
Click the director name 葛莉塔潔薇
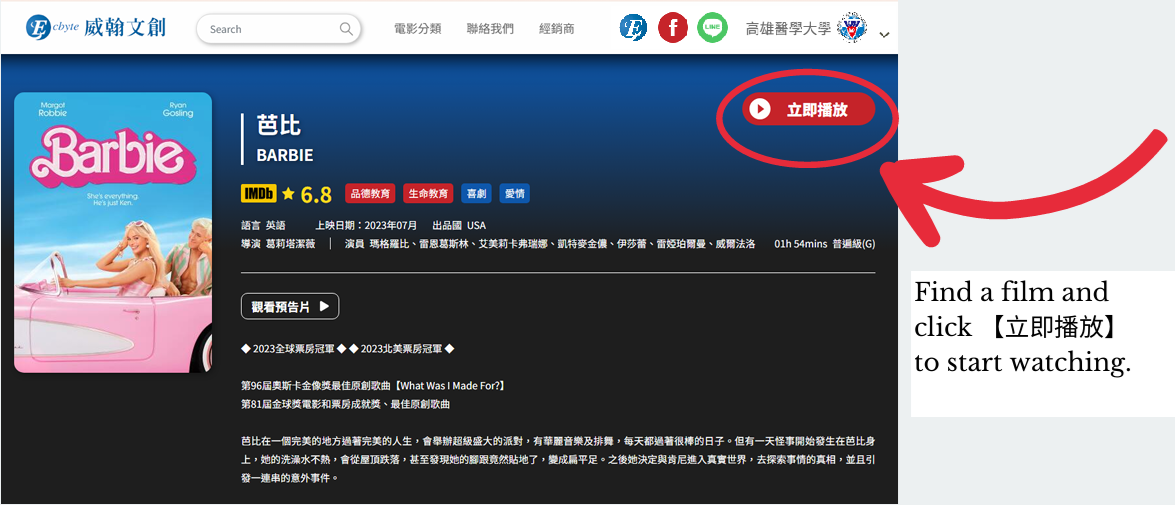[291, 244]
